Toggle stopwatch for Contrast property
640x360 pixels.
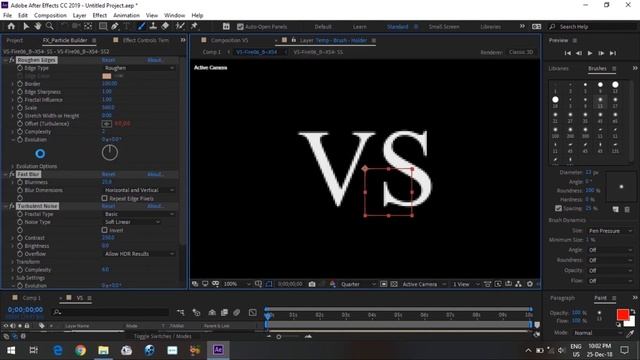pyautogui.click(x=20, y=238)
